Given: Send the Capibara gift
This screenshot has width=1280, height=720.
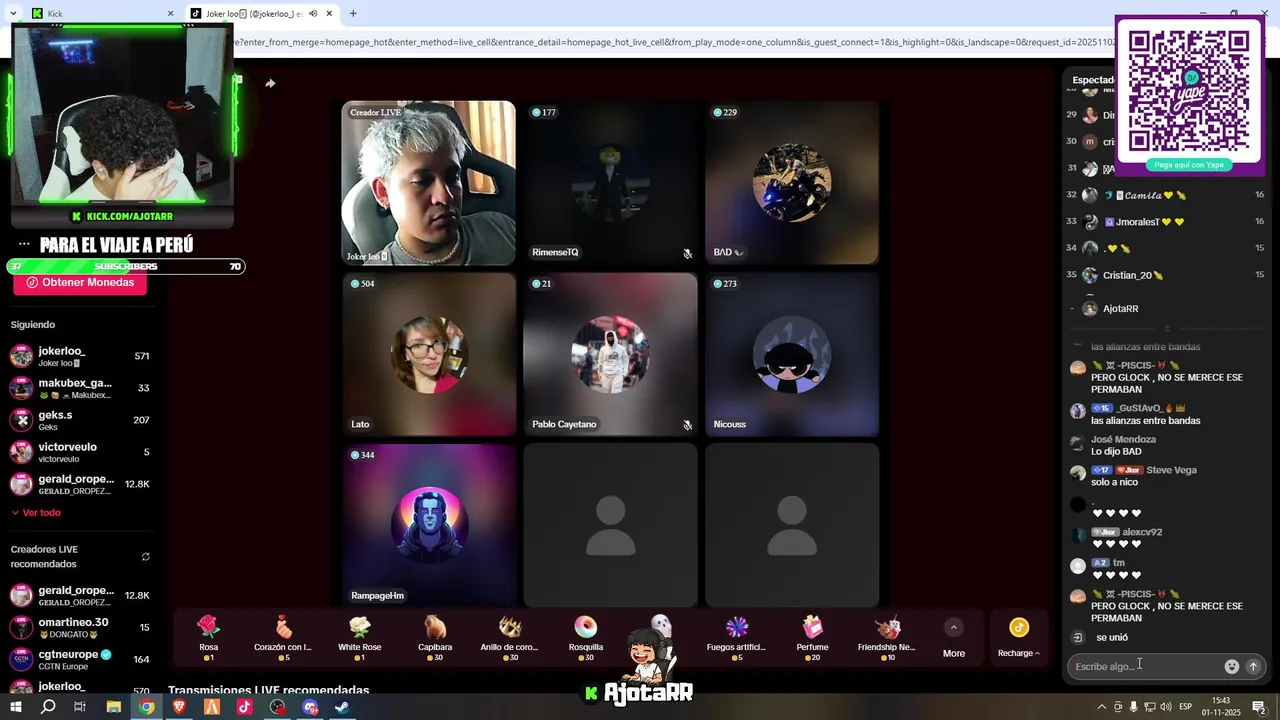Looking at the screenshot, I should point(435,638).
